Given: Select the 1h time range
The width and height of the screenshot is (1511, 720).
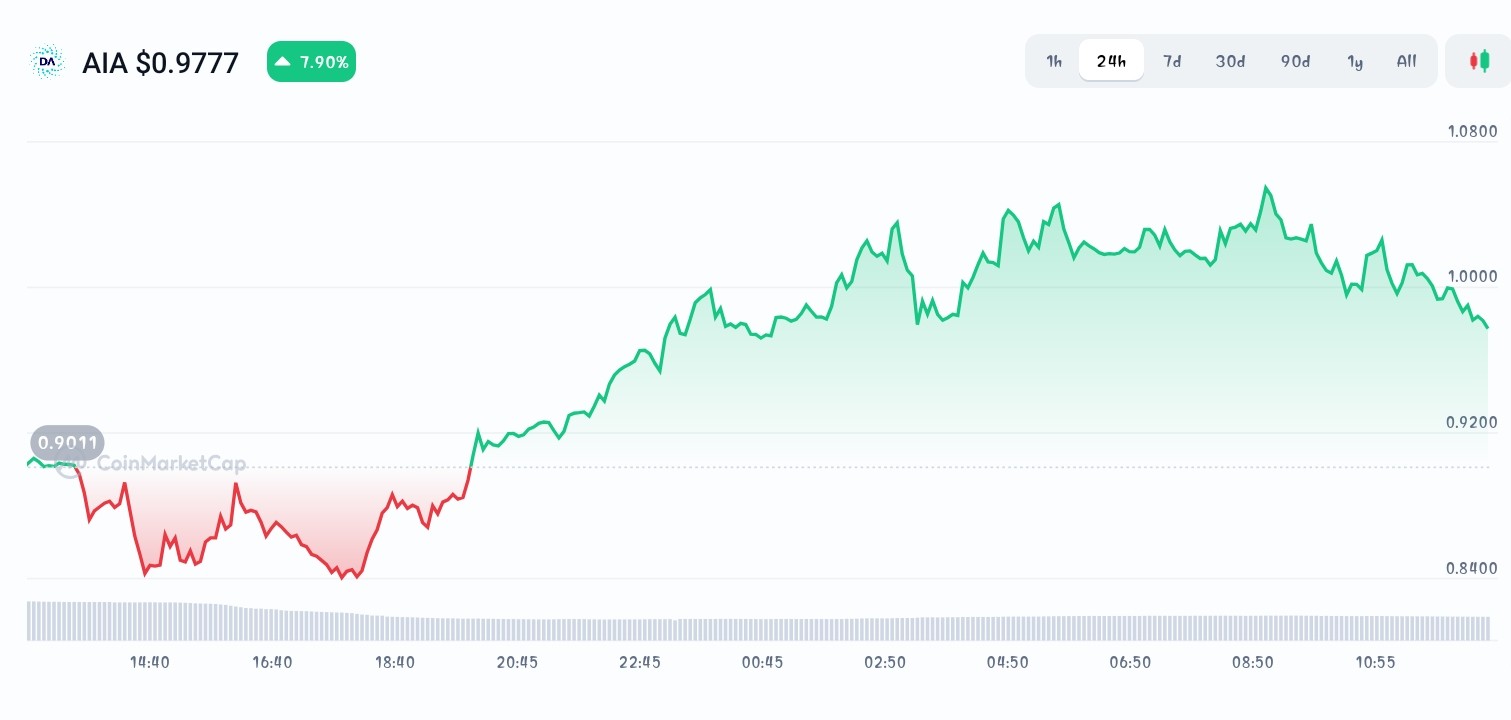Looking at the screenshot, I should [1053, 61].
